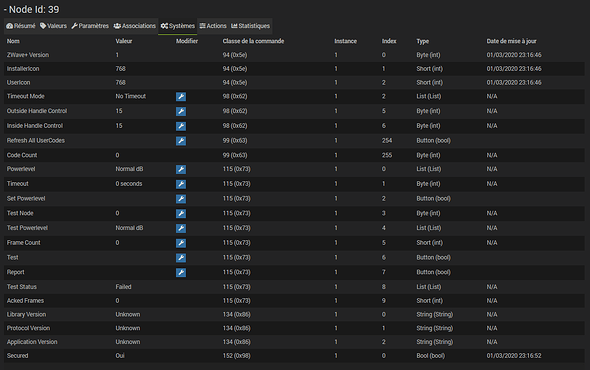
Task: Click the Test Status label
Action: click(22, 287)
